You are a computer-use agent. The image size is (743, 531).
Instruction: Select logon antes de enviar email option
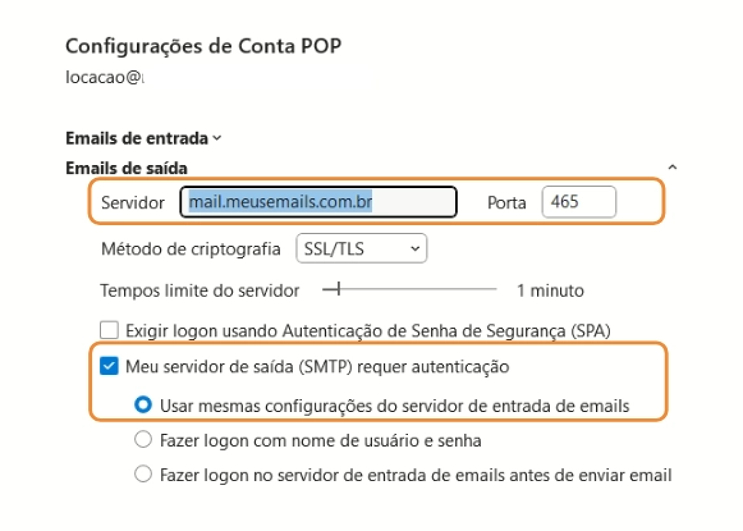(143, 475)
